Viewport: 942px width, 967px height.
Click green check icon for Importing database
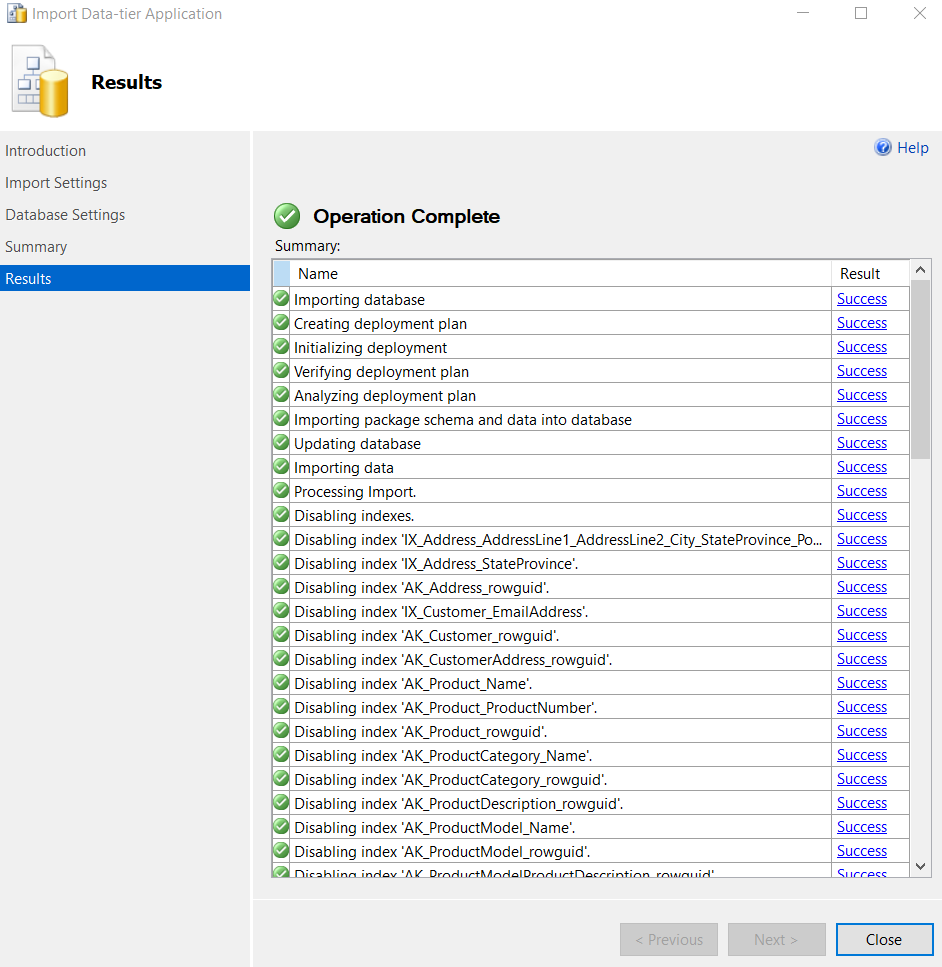(281, 299)
